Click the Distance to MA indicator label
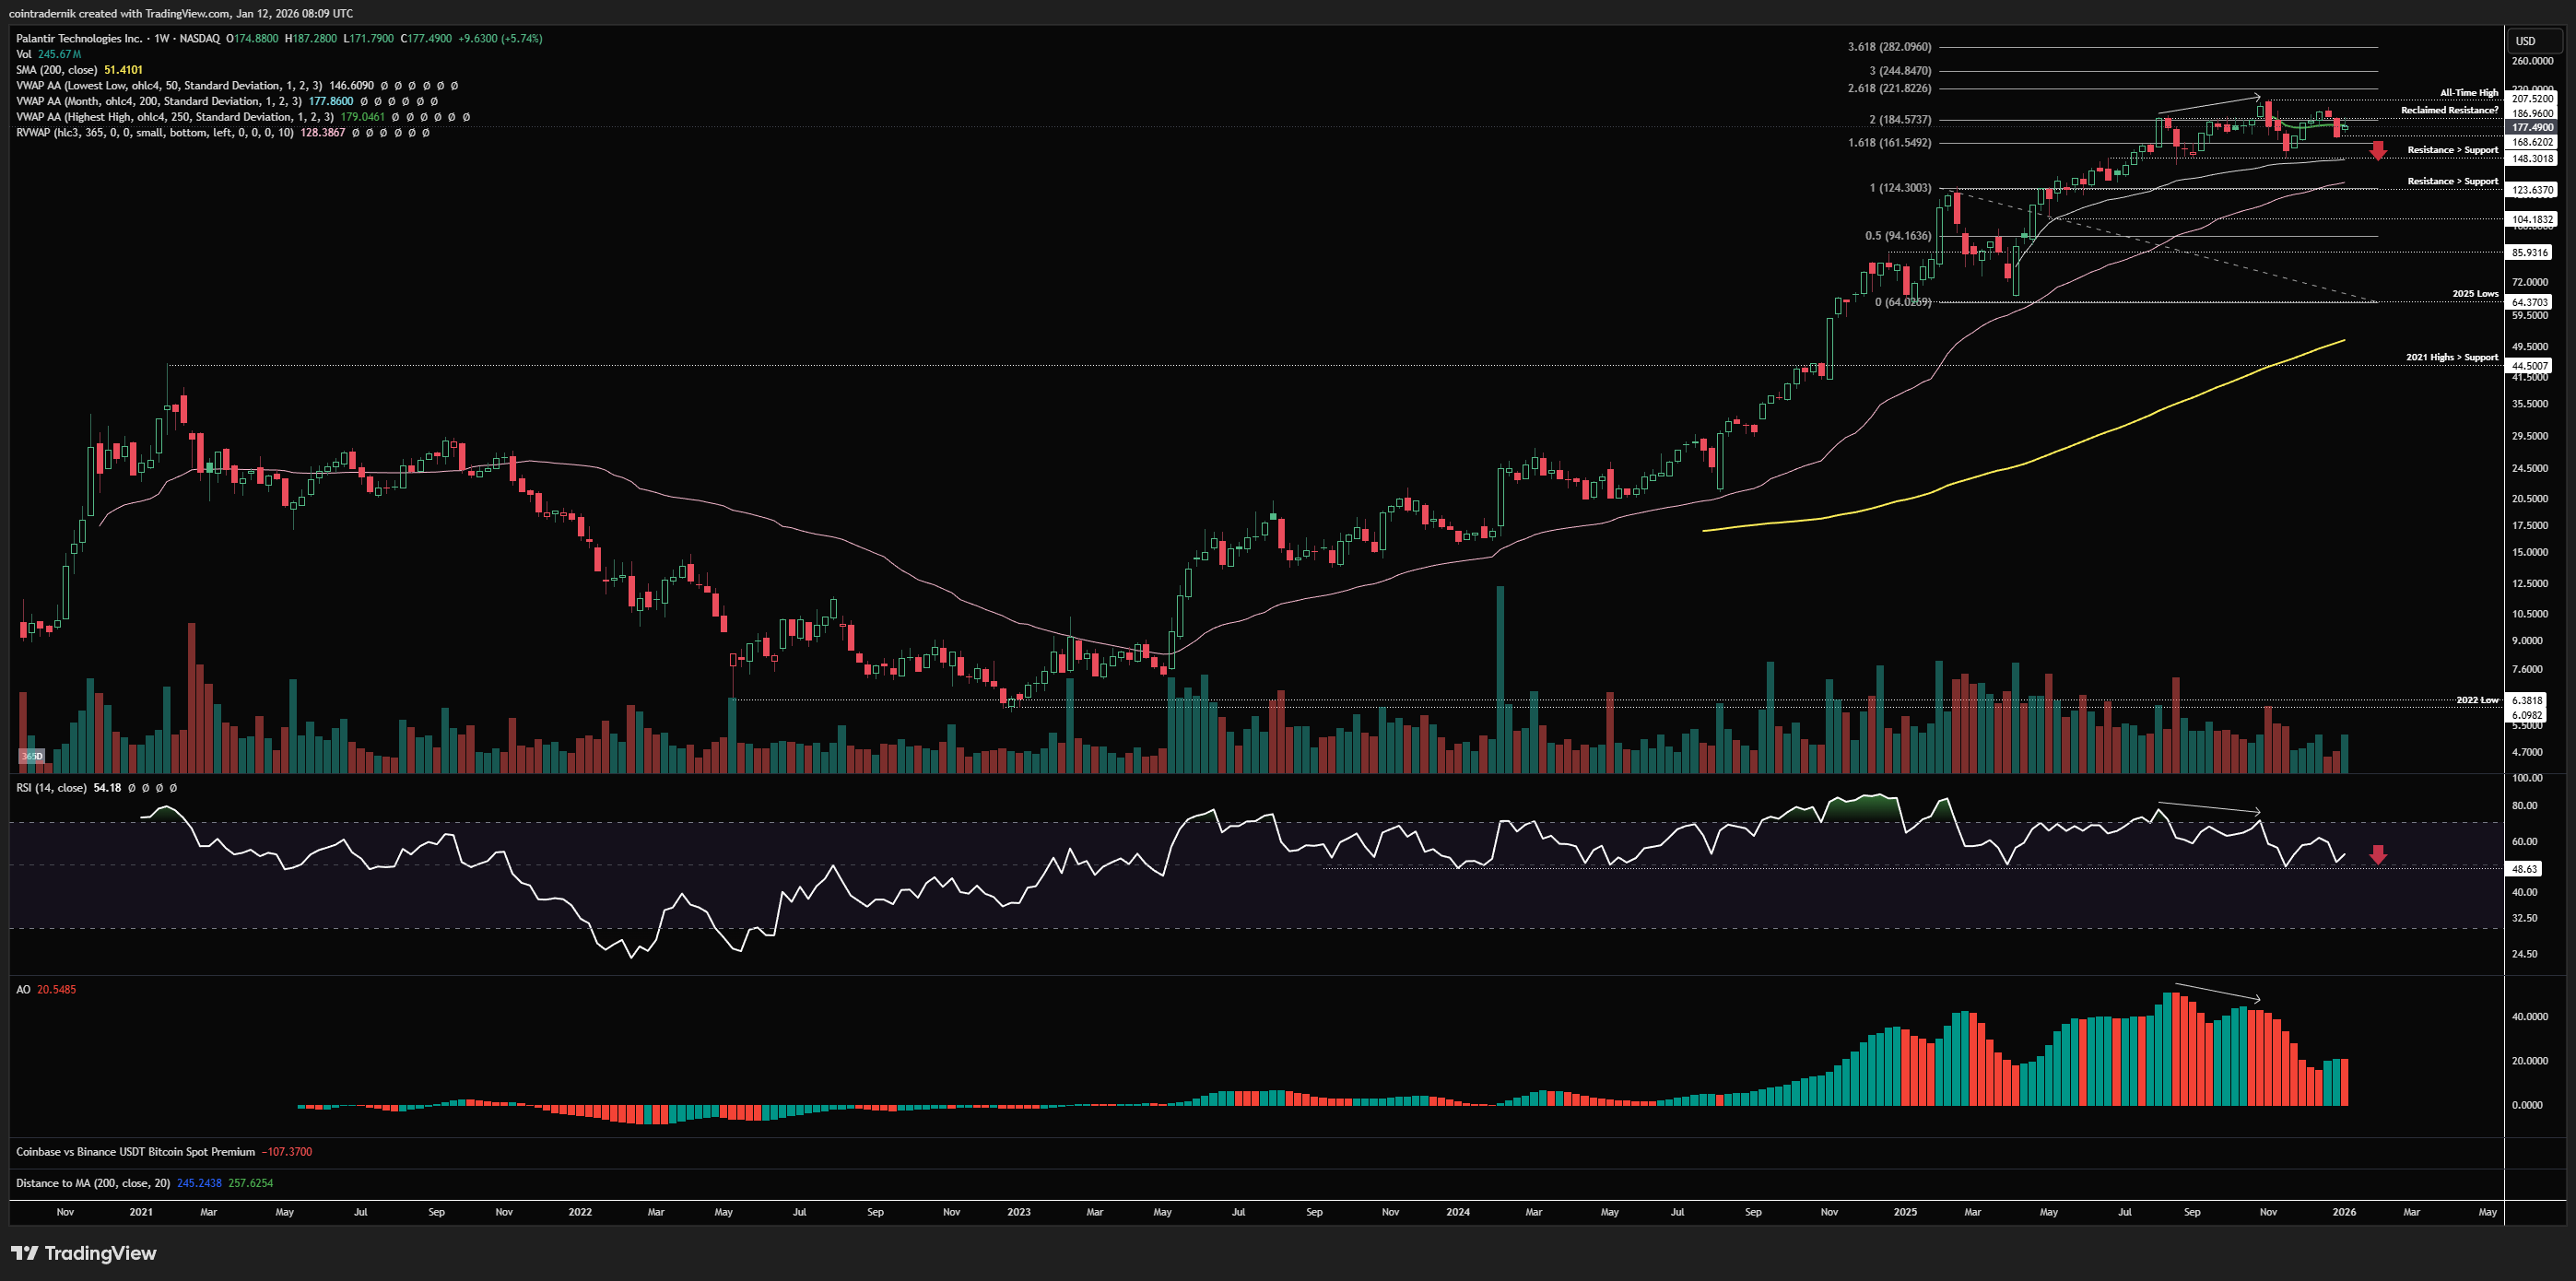The height and width of the screenshot is (1281, 2576). [x=93, y=1183]
